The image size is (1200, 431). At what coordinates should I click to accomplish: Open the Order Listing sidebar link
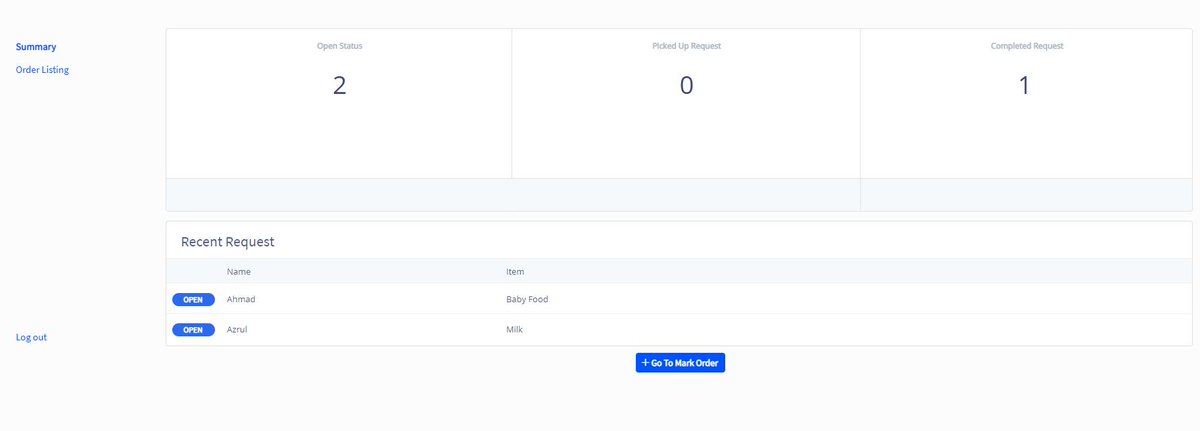42,70
